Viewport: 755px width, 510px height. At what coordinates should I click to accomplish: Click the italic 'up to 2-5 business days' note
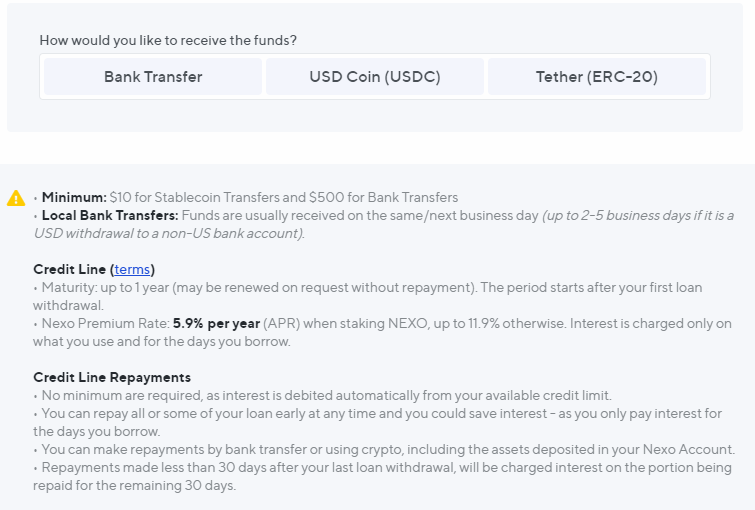click(384, 224)
